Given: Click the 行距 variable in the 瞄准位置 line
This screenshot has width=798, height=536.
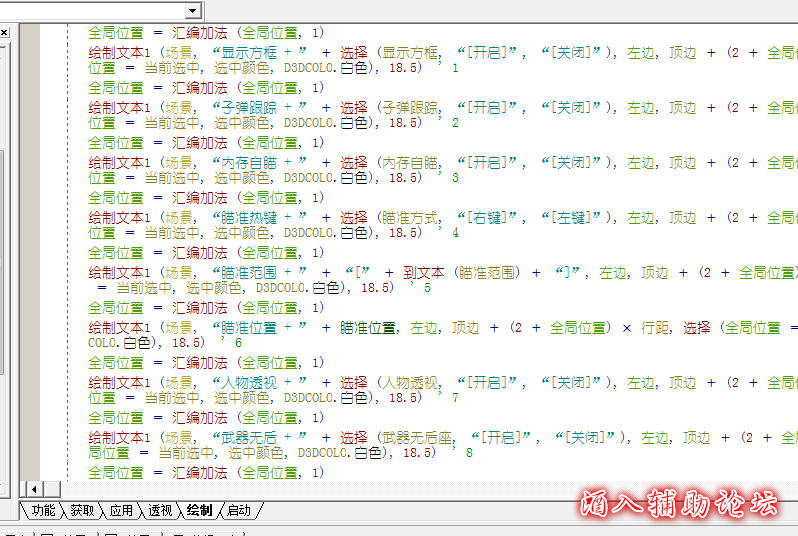Looking at the screenshot, I should [655, 327].
